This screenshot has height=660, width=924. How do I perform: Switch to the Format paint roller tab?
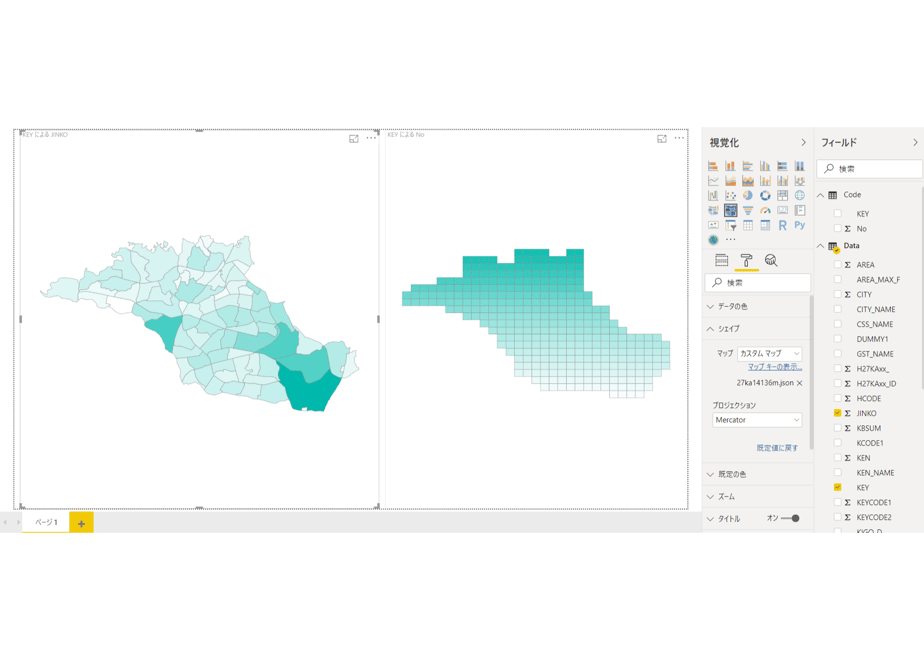pyautogui.click(x=746, y=260)
